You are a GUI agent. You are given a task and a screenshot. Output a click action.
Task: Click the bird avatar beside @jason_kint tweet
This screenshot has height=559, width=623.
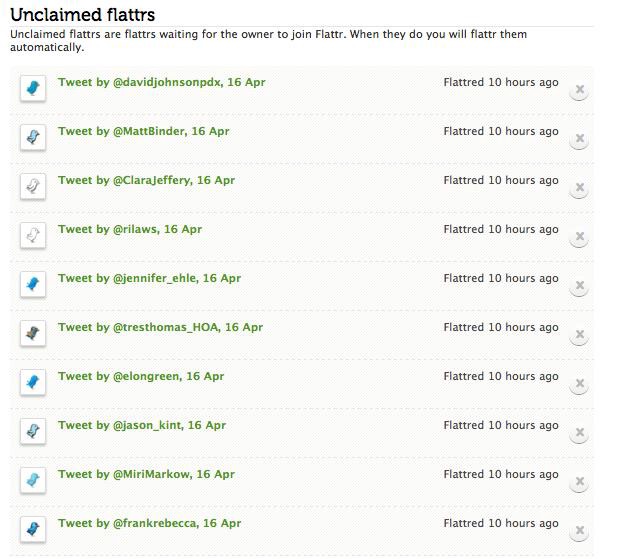click(x=33, y=431)
